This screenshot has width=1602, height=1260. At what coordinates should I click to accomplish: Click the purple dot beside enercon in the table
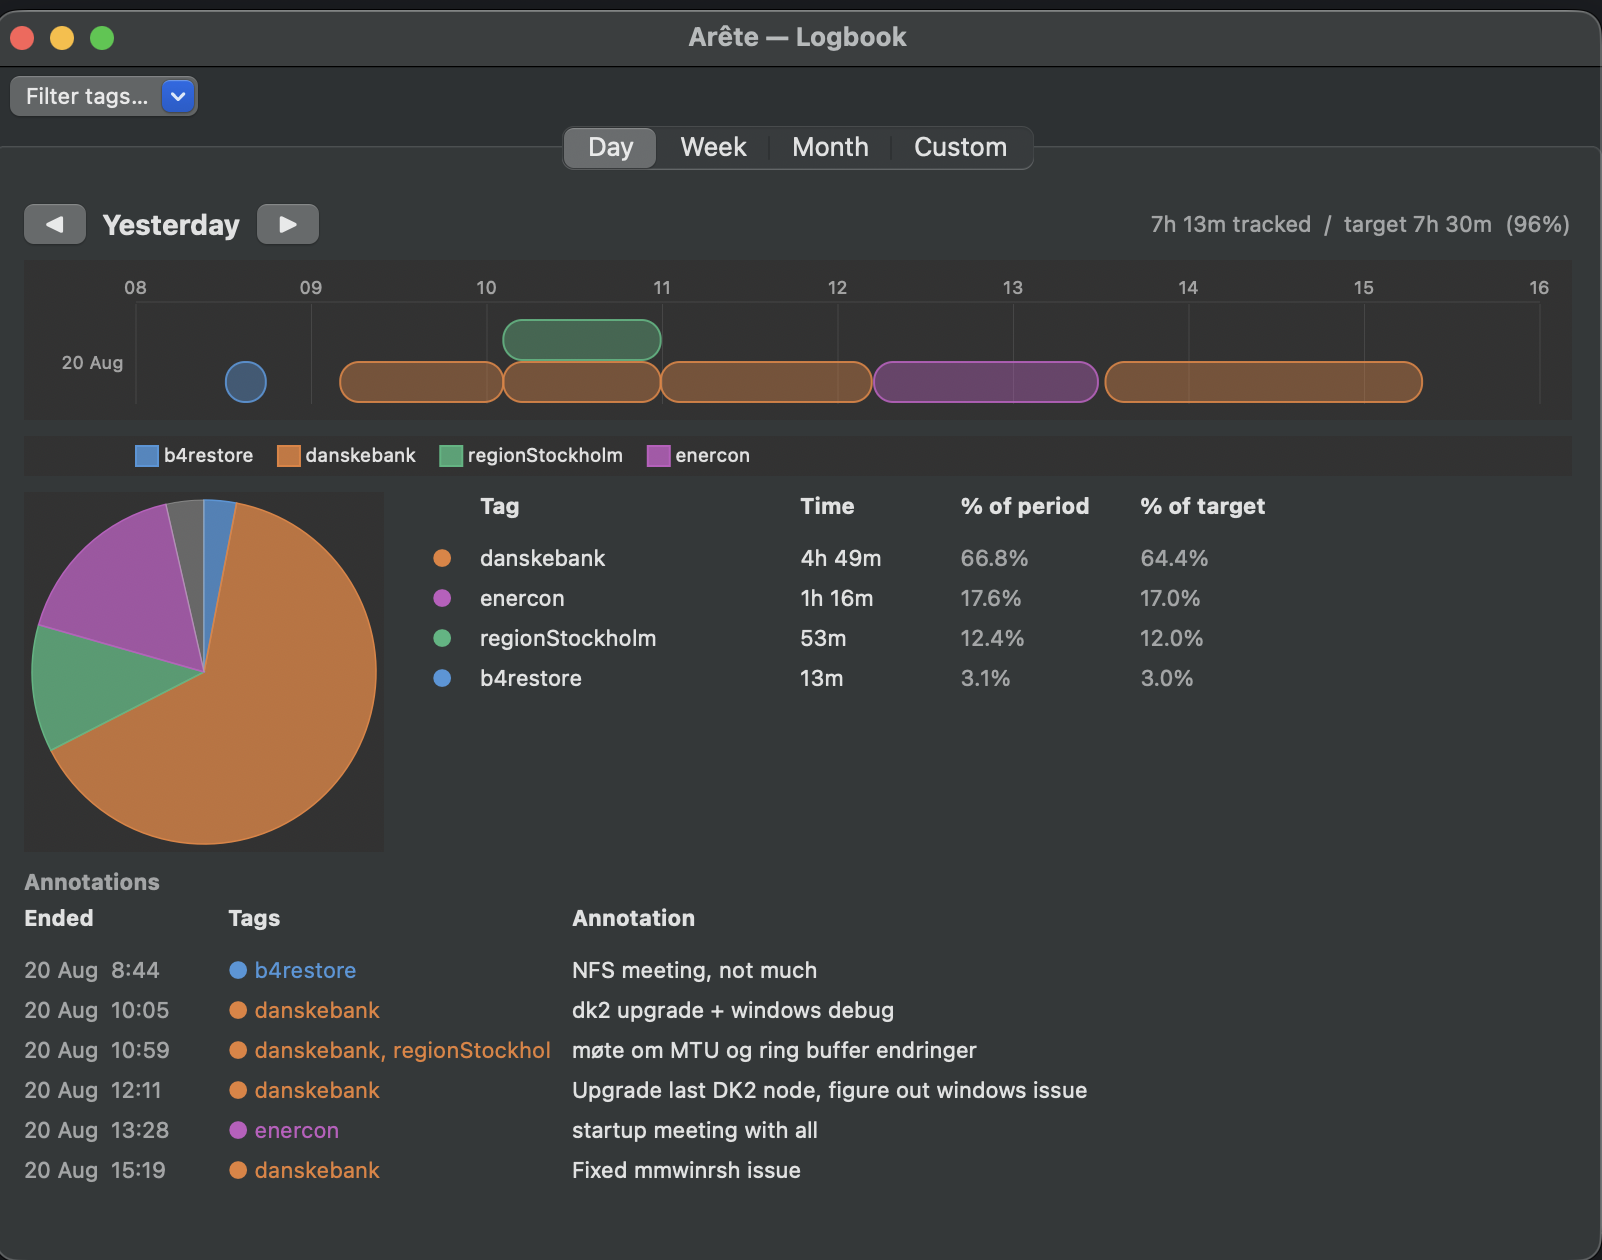click(442, 598)
